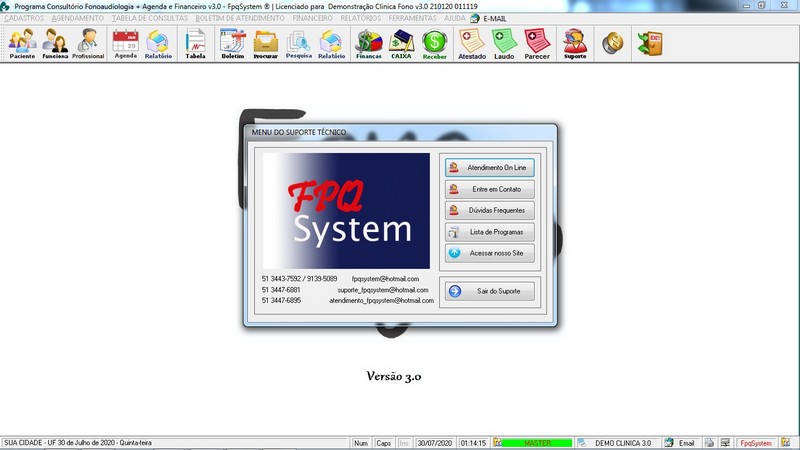This screenshot has height=450, width=800.
Task: Open the Tabela consultation table icon
Action: pos(195,44)
